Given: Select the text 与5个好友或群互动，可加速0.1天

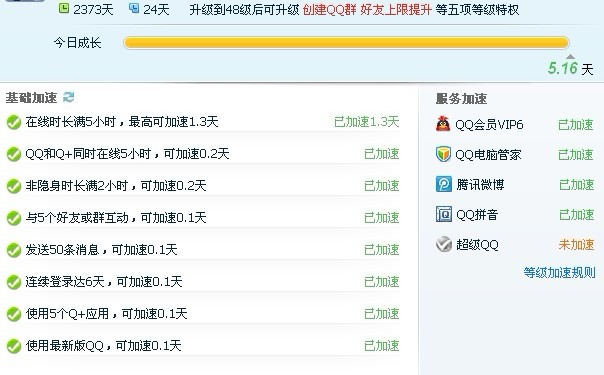Looking at the screenshot, I should pyautogui.click(x=116, y=218).
